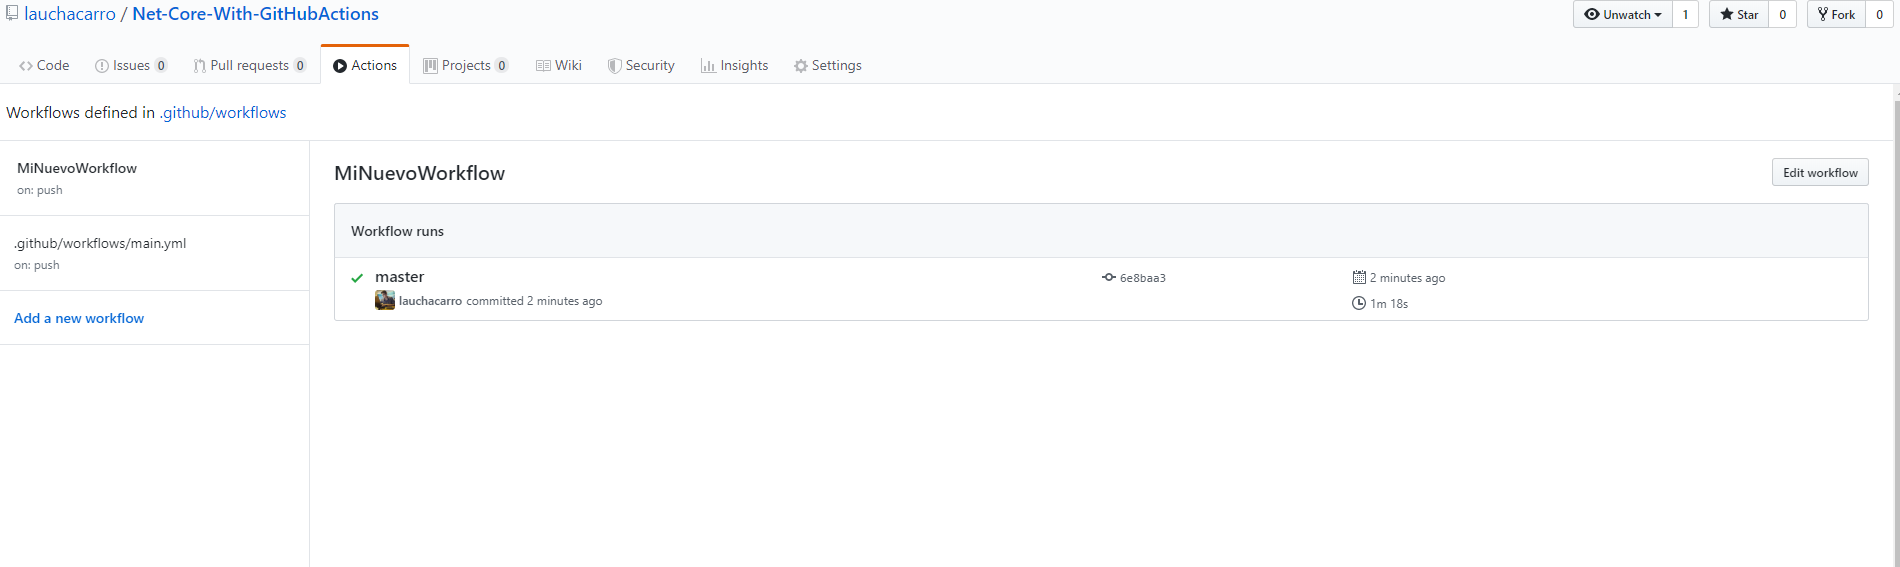Open lauchacarro owner profile link
Viewport: 1900px width, 567px height.
pos(70,14)
